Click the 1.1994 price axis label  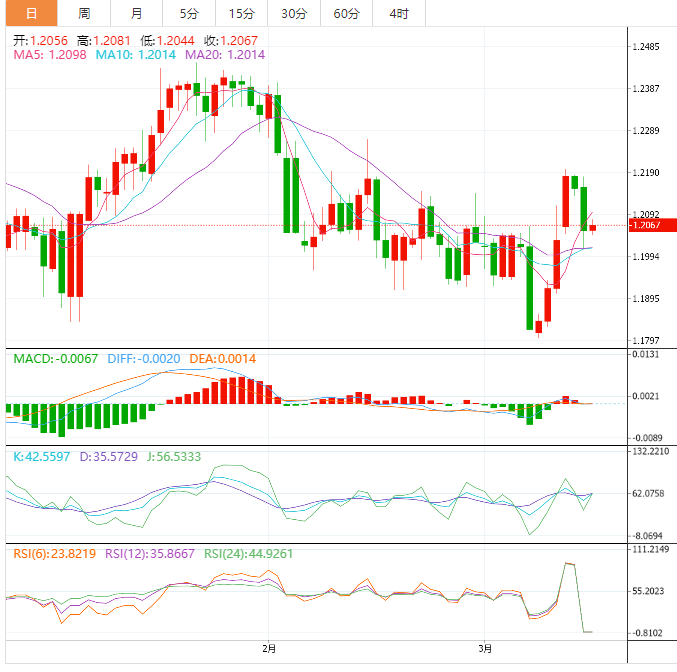pyautogui.click(x=646, y=257)
